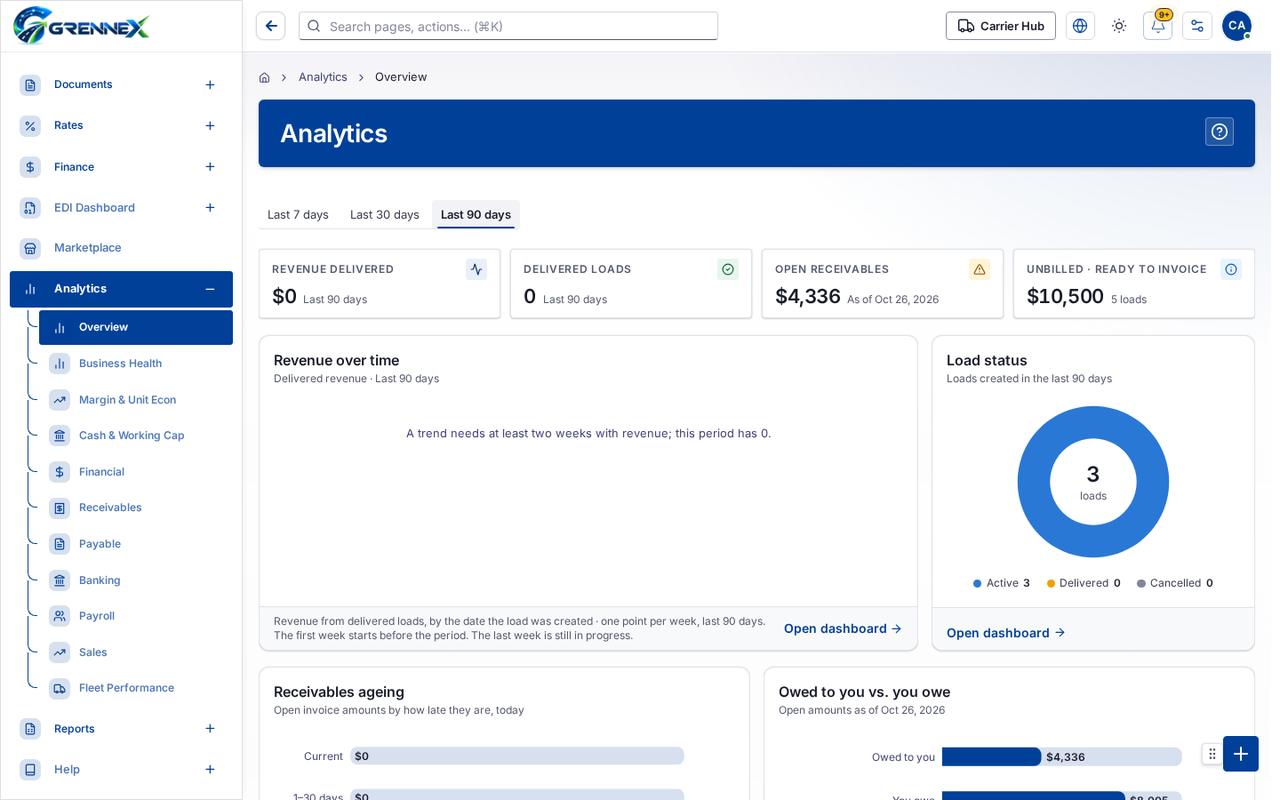
Task: Open Marketplace in the sidebar
Action: [x=121, y=248]
